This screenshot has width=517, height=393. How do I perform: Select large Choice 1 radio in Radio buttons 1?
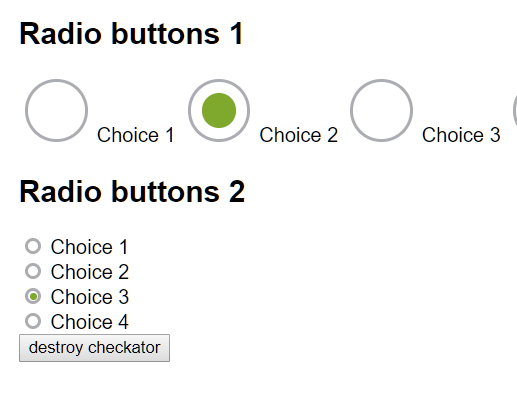[x=56, y=110]
